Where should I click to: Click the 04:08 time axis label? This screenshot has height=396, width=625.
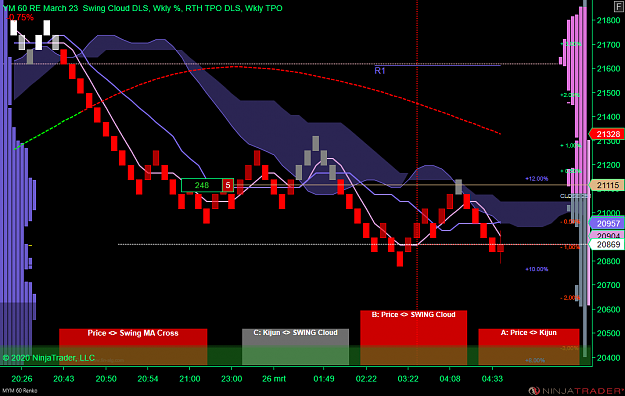pos(450,378)
